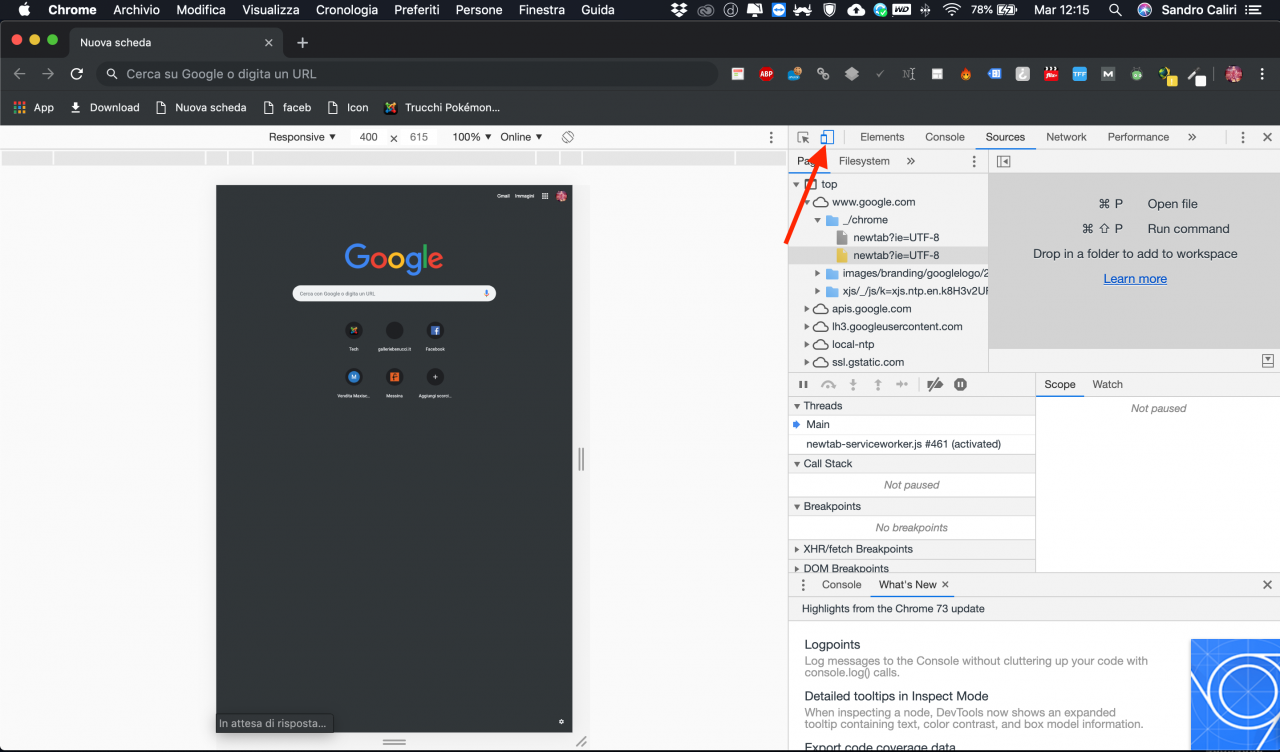Viewport: 1280px width, 752px height.
Task: Open the Responsive device dropdown
Action: 302,137
